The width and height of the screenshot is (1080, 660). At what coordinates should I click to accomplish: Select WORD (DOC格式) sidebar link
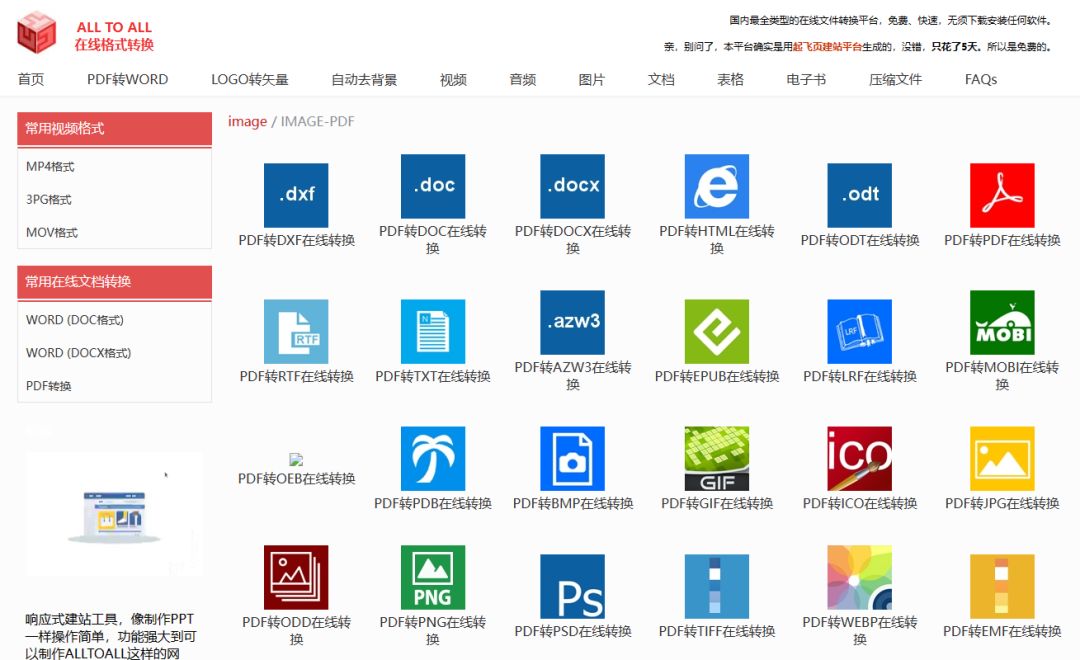75,320
